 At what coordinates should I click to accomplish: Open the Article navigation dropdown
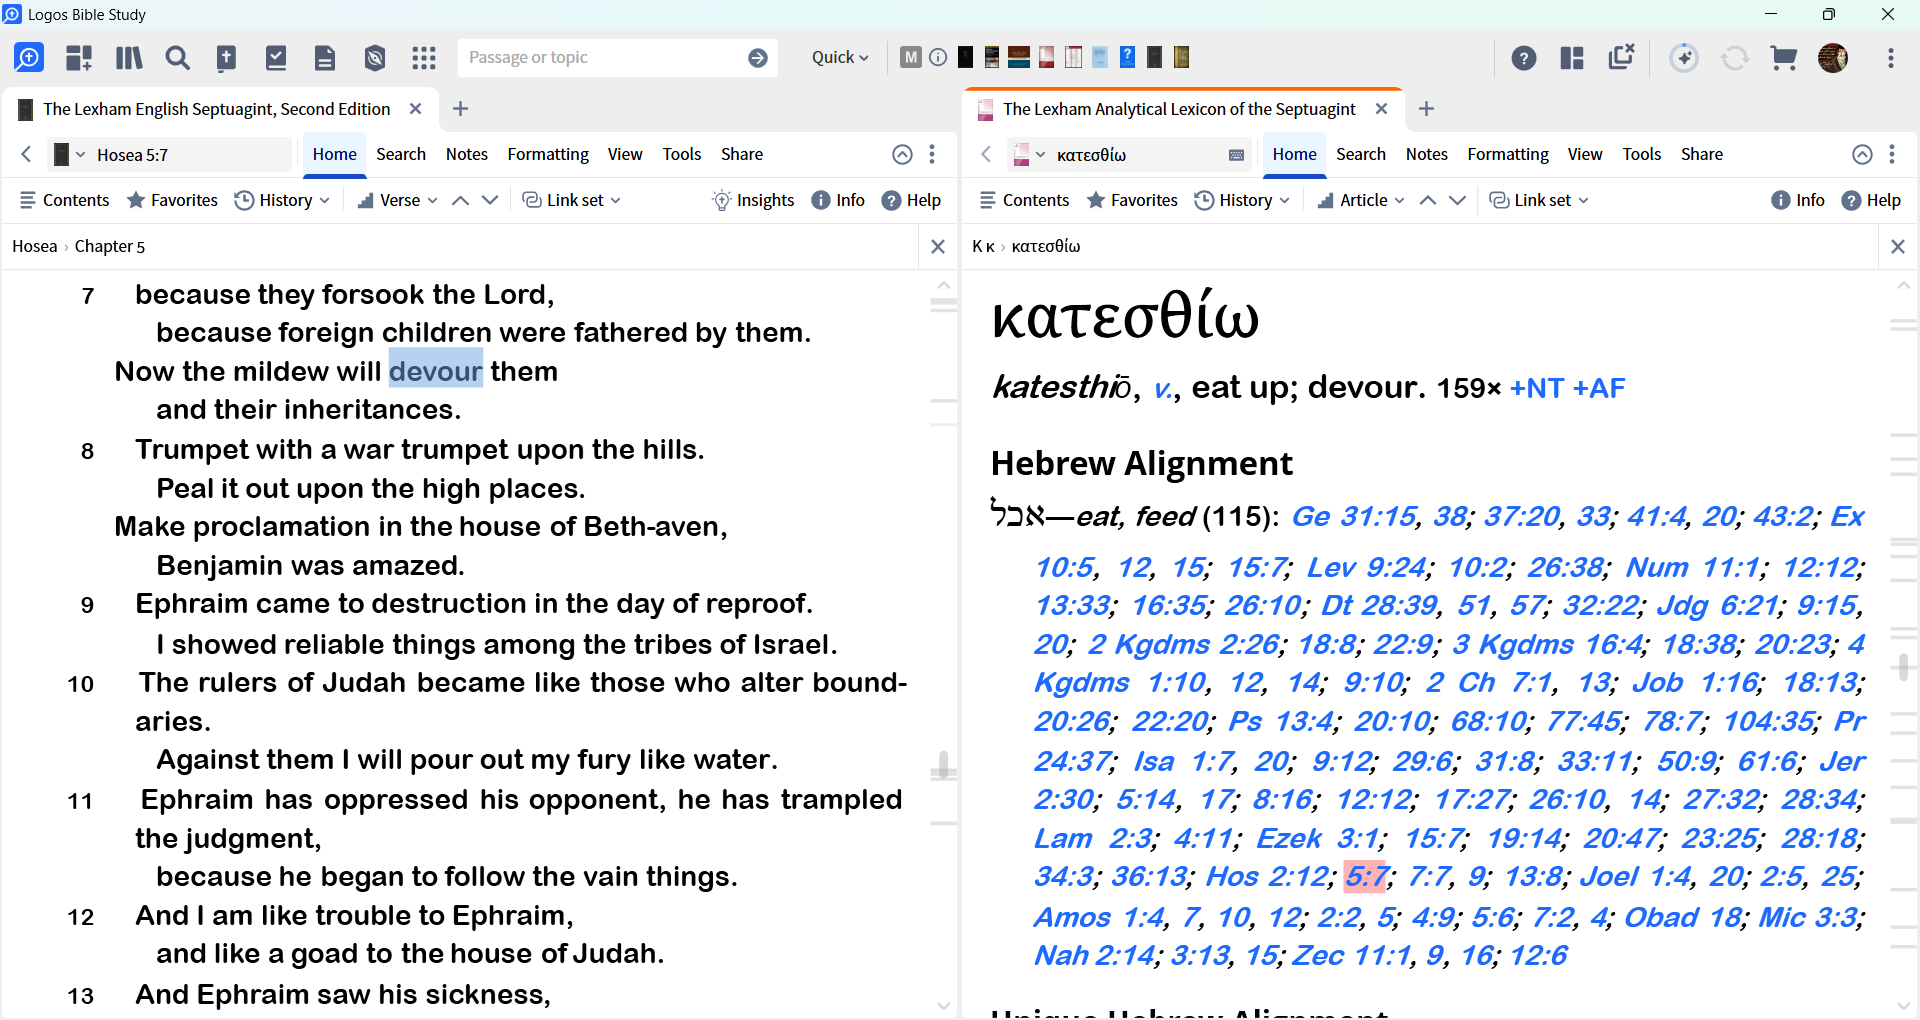pyautogui.click(x=1361, y=200)
